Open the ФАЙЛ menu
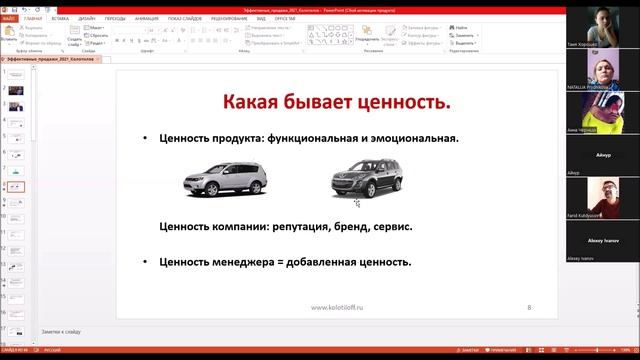 click(x=9, y=19)
